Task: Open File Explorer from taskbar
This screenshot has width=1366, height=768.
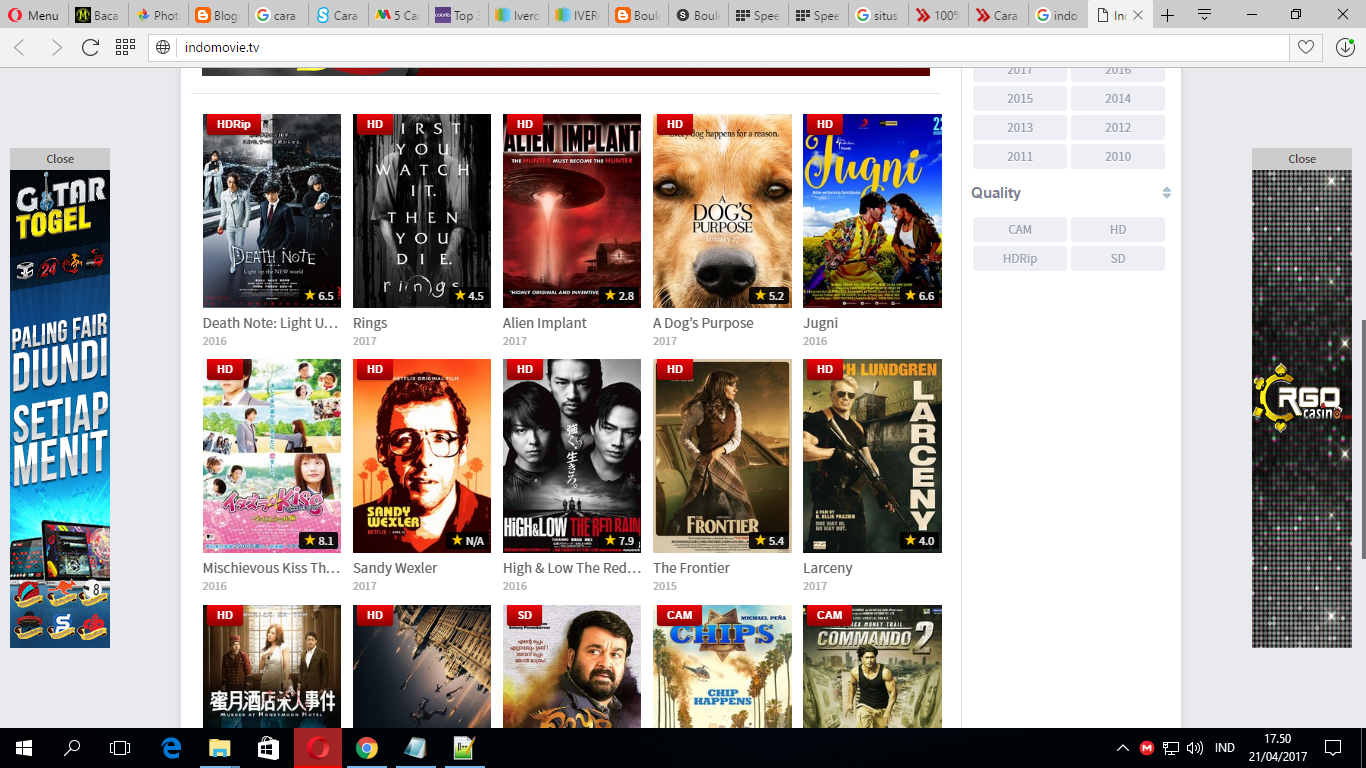Action: click(220, 747)
